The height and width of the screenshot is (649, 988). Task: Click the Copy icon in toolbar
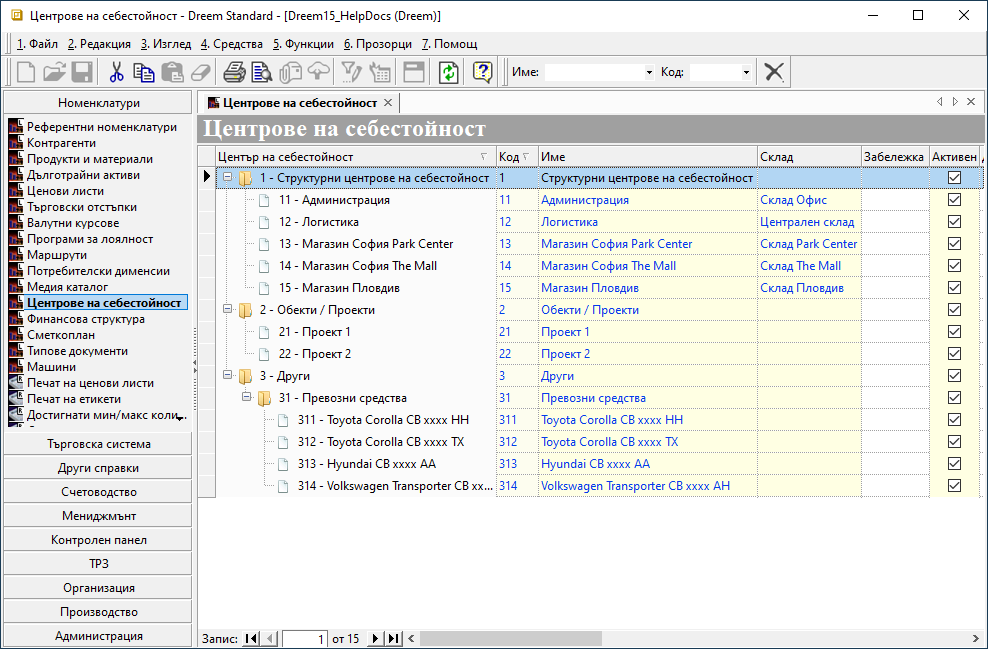pyautogui.click(x=144, y=72)
